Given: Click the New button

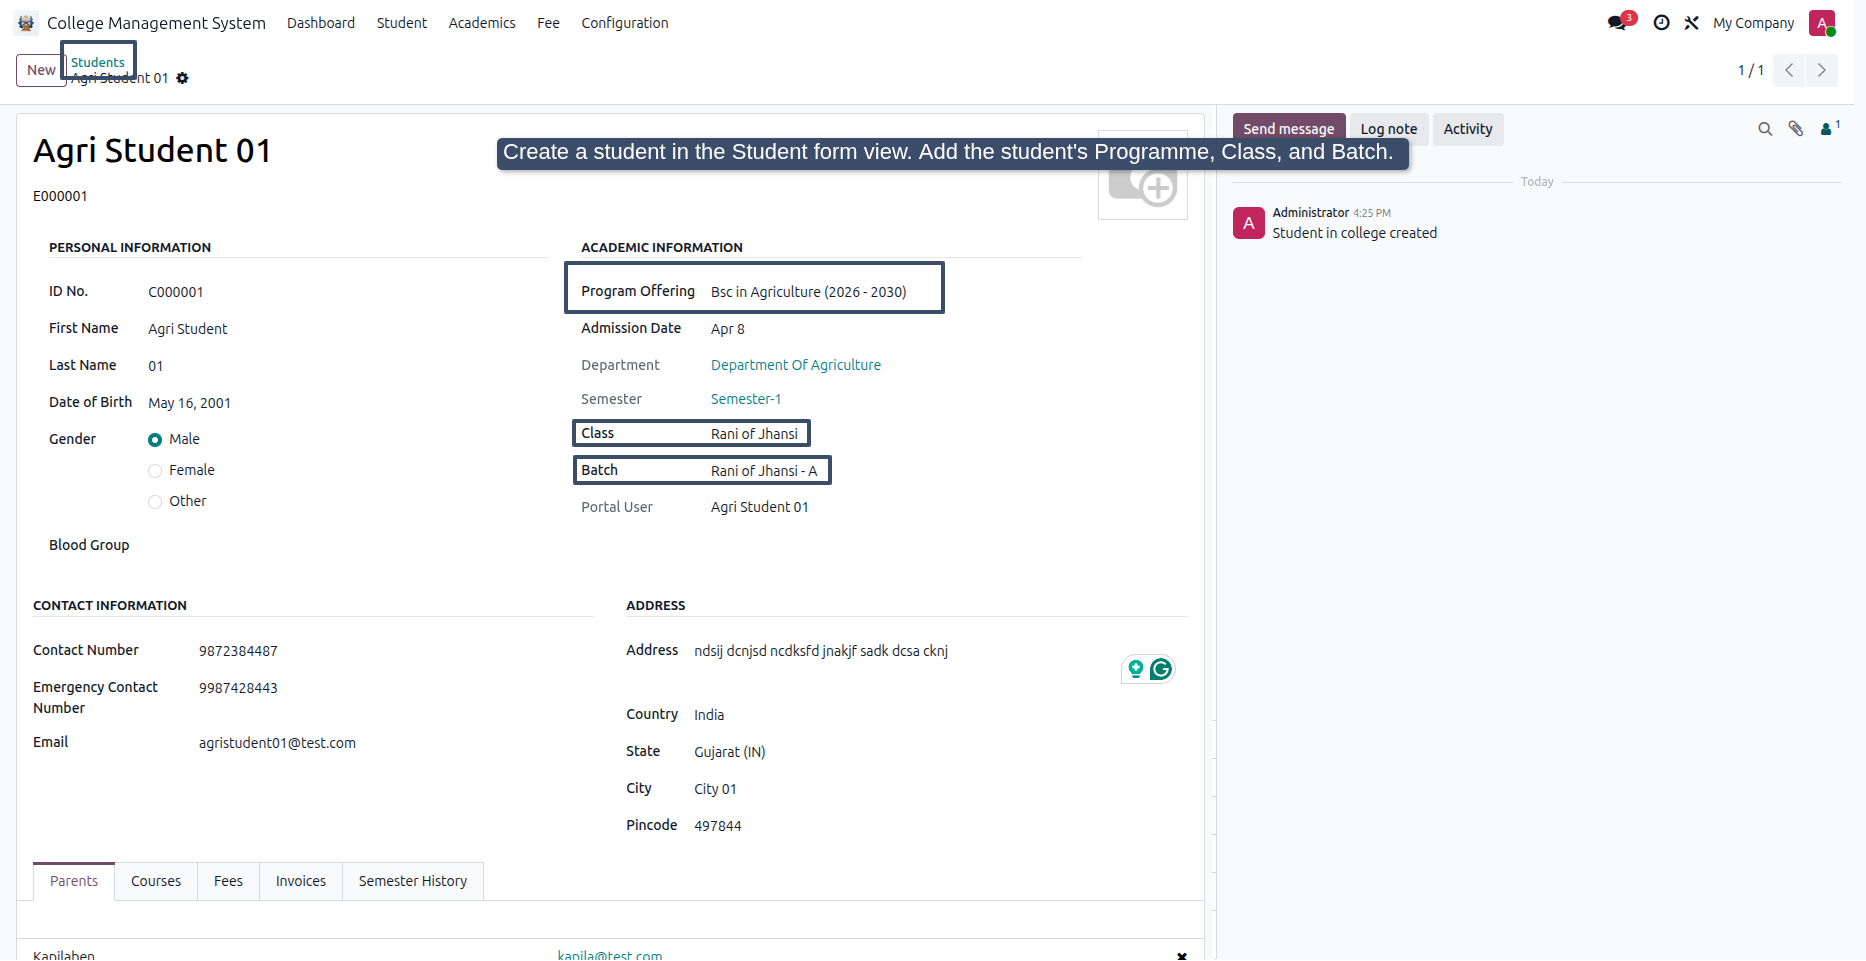Looking at the screenshot, I should click(41, 70).
